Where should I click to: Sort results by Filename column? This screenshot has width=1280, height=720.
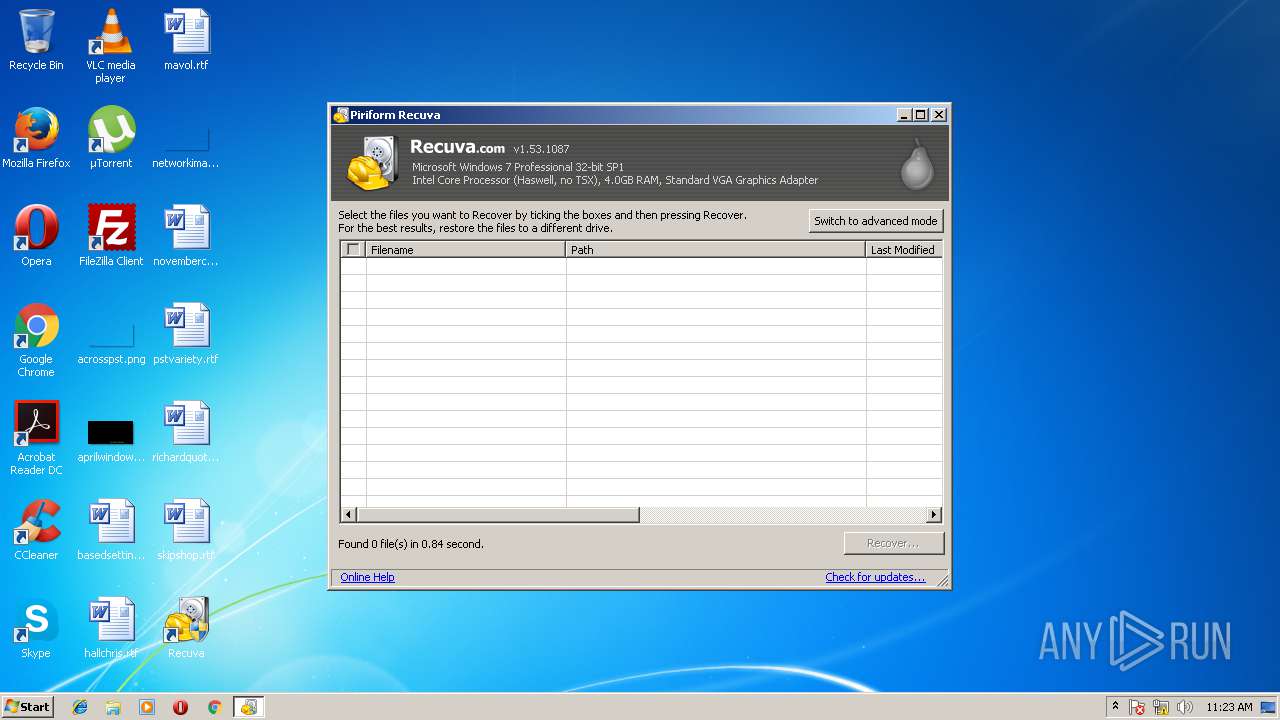pos(466,250)
